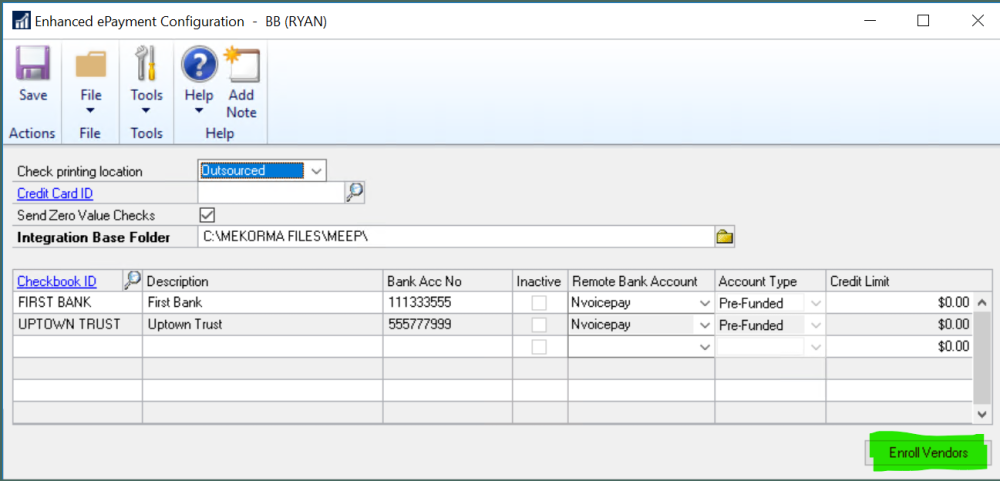This screenshot has height=481, width=1000.
Task: Click in the Credit Card ID input field
Action: click(x=271, y=193)
